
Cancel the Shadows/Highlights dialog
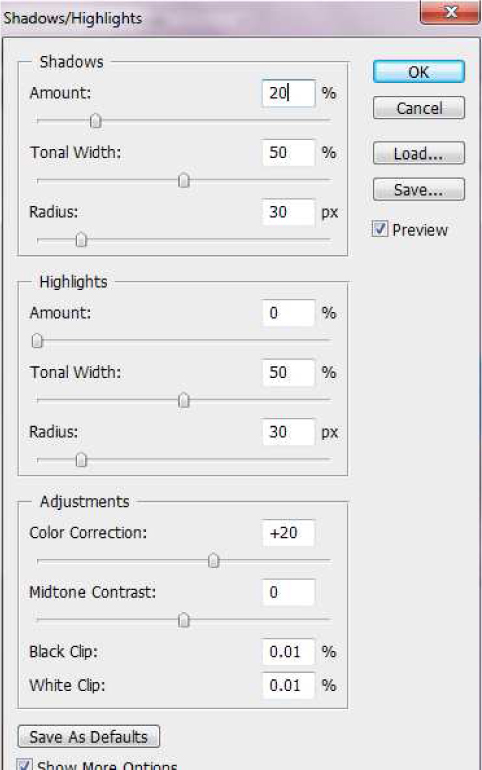click(419, 108)
